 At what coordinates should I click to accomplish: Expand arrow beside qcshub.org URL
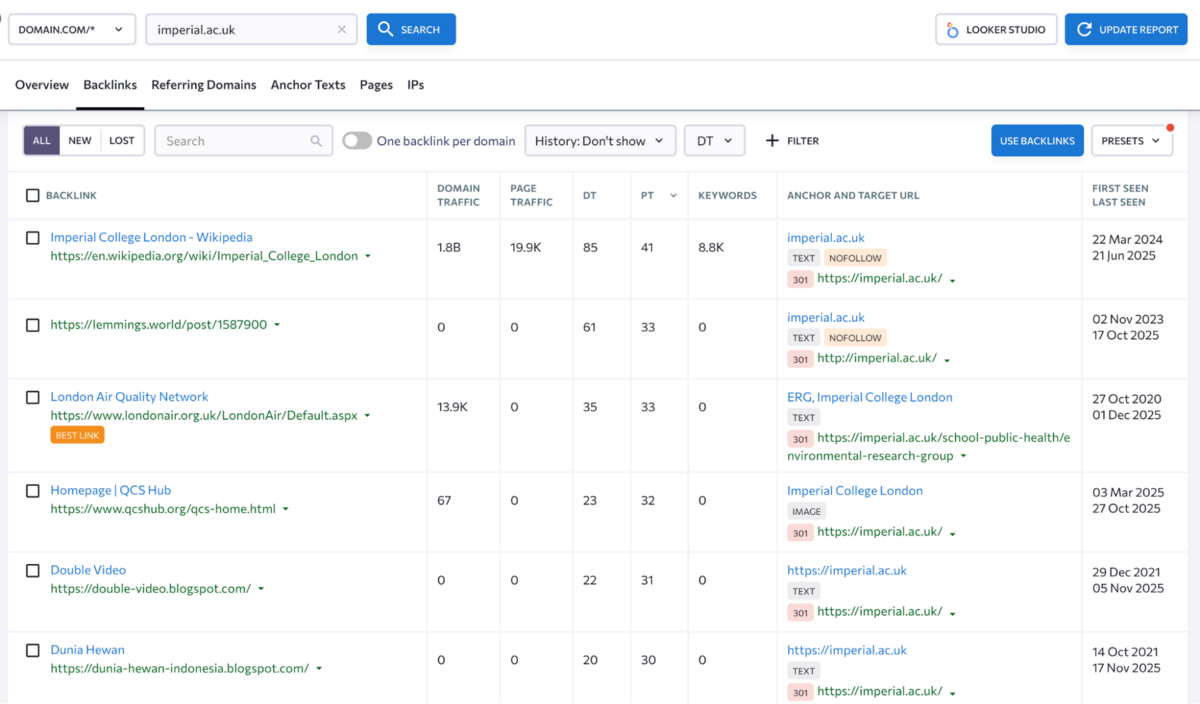click(x=286, y=510)
